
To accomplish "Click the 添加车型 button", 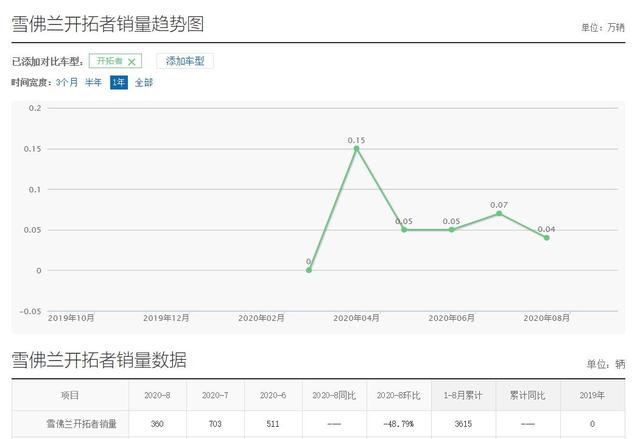I will (185, 61).
